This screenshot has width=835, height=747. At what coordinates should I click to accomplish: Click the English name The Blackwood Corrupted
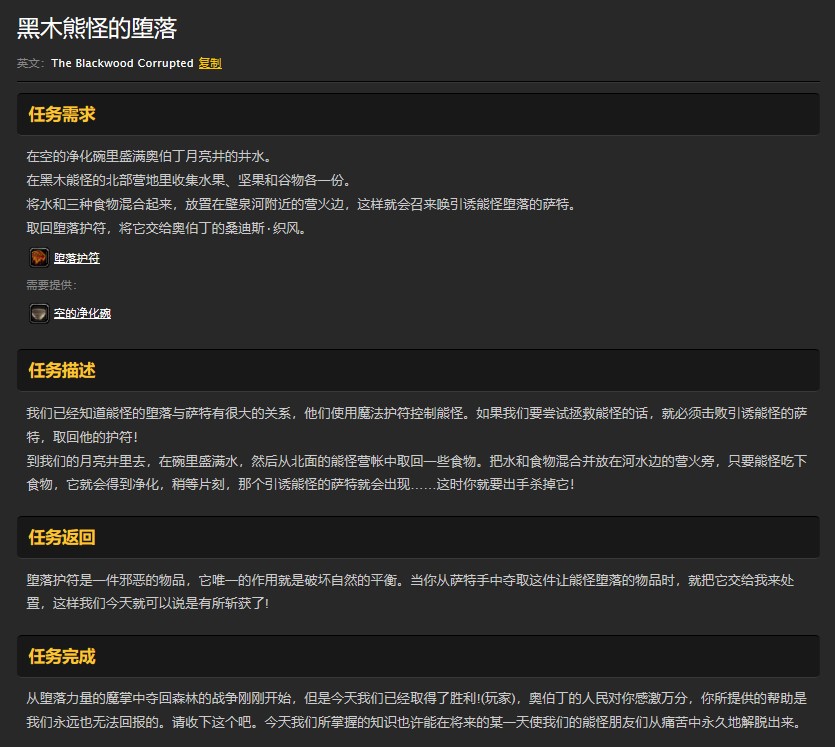(122, 63)
